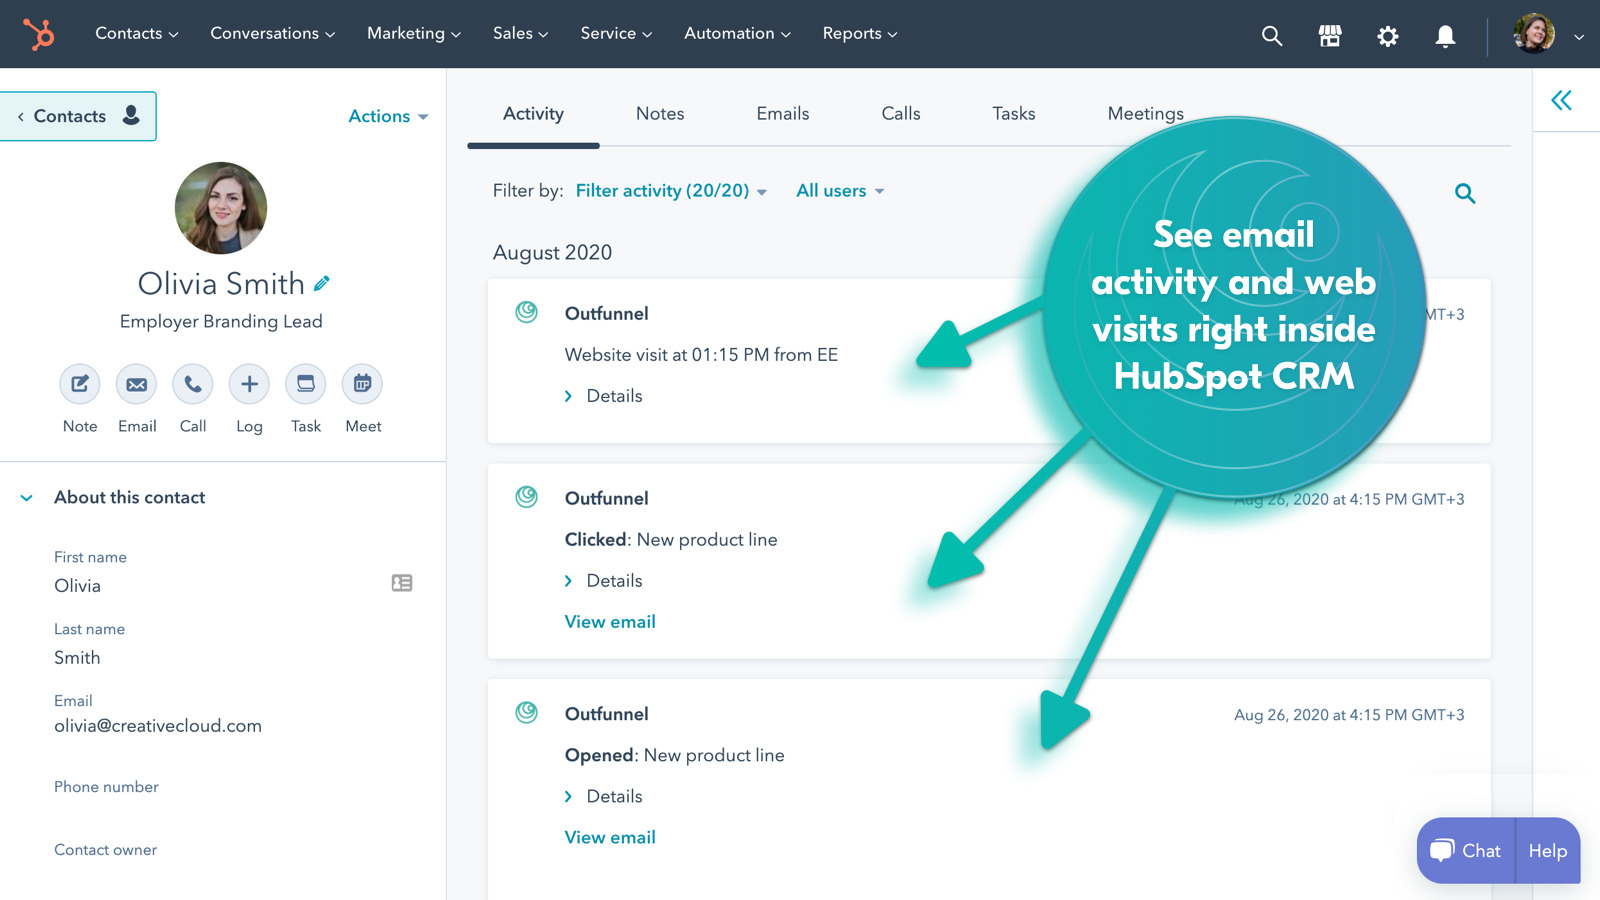Click the Last name value Smith
The image size is (1600, 900).
coord(77,658)
